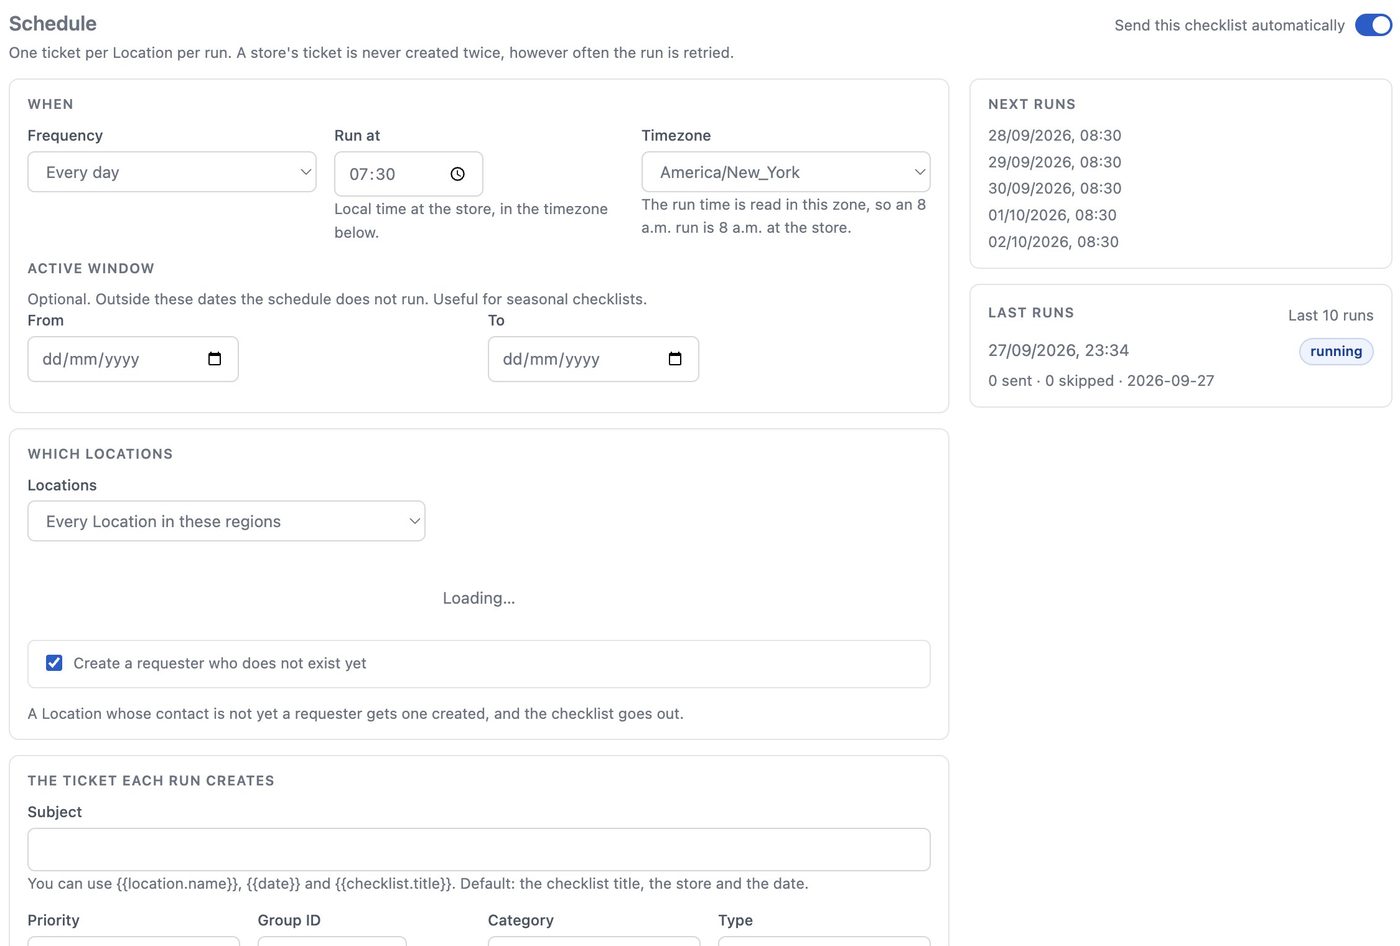Click the clock icon in Run at field
The width and height of the screenshot is (1400, 946).
point(457,174)
